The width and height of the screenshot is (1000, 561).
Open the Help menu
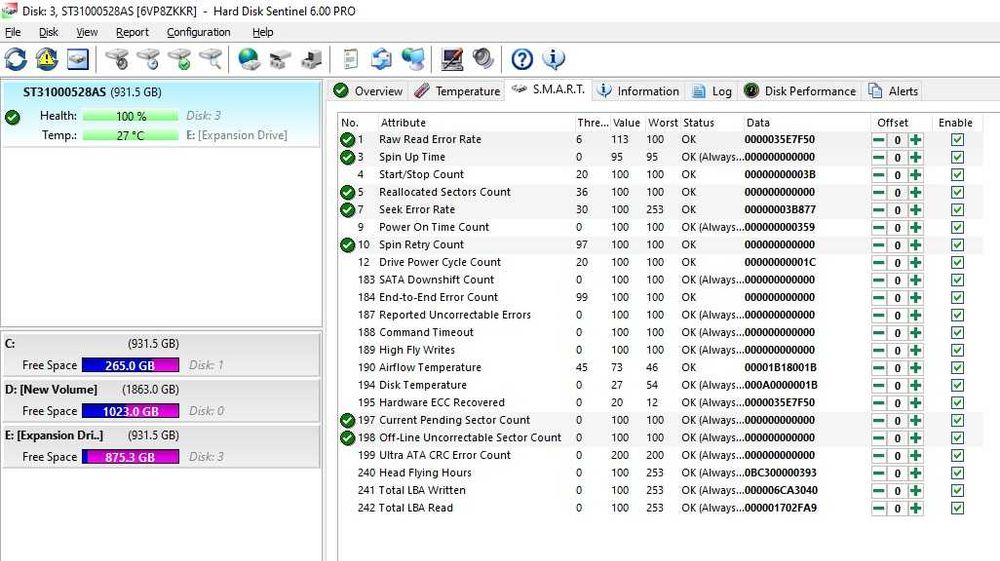point(262,32)
